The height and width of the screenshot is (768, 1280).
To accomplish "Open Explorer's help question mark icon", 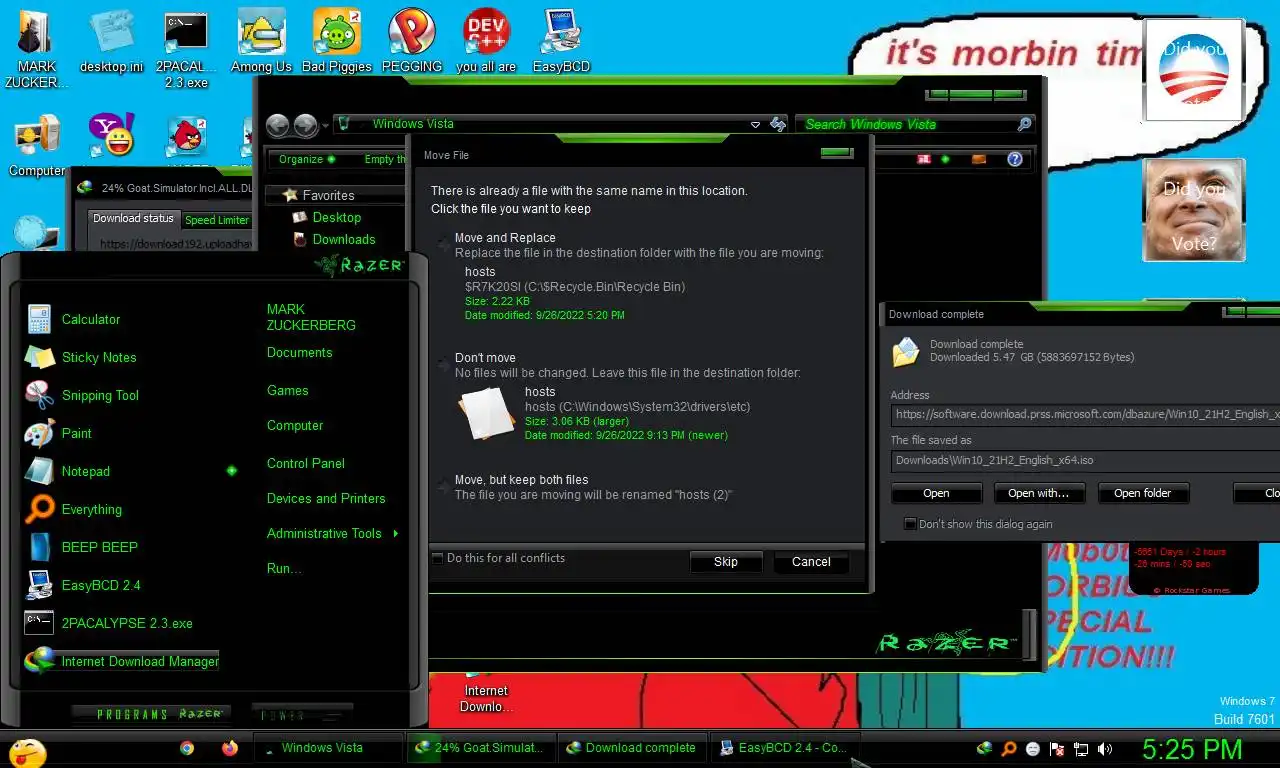I will tap(1015, 159).
